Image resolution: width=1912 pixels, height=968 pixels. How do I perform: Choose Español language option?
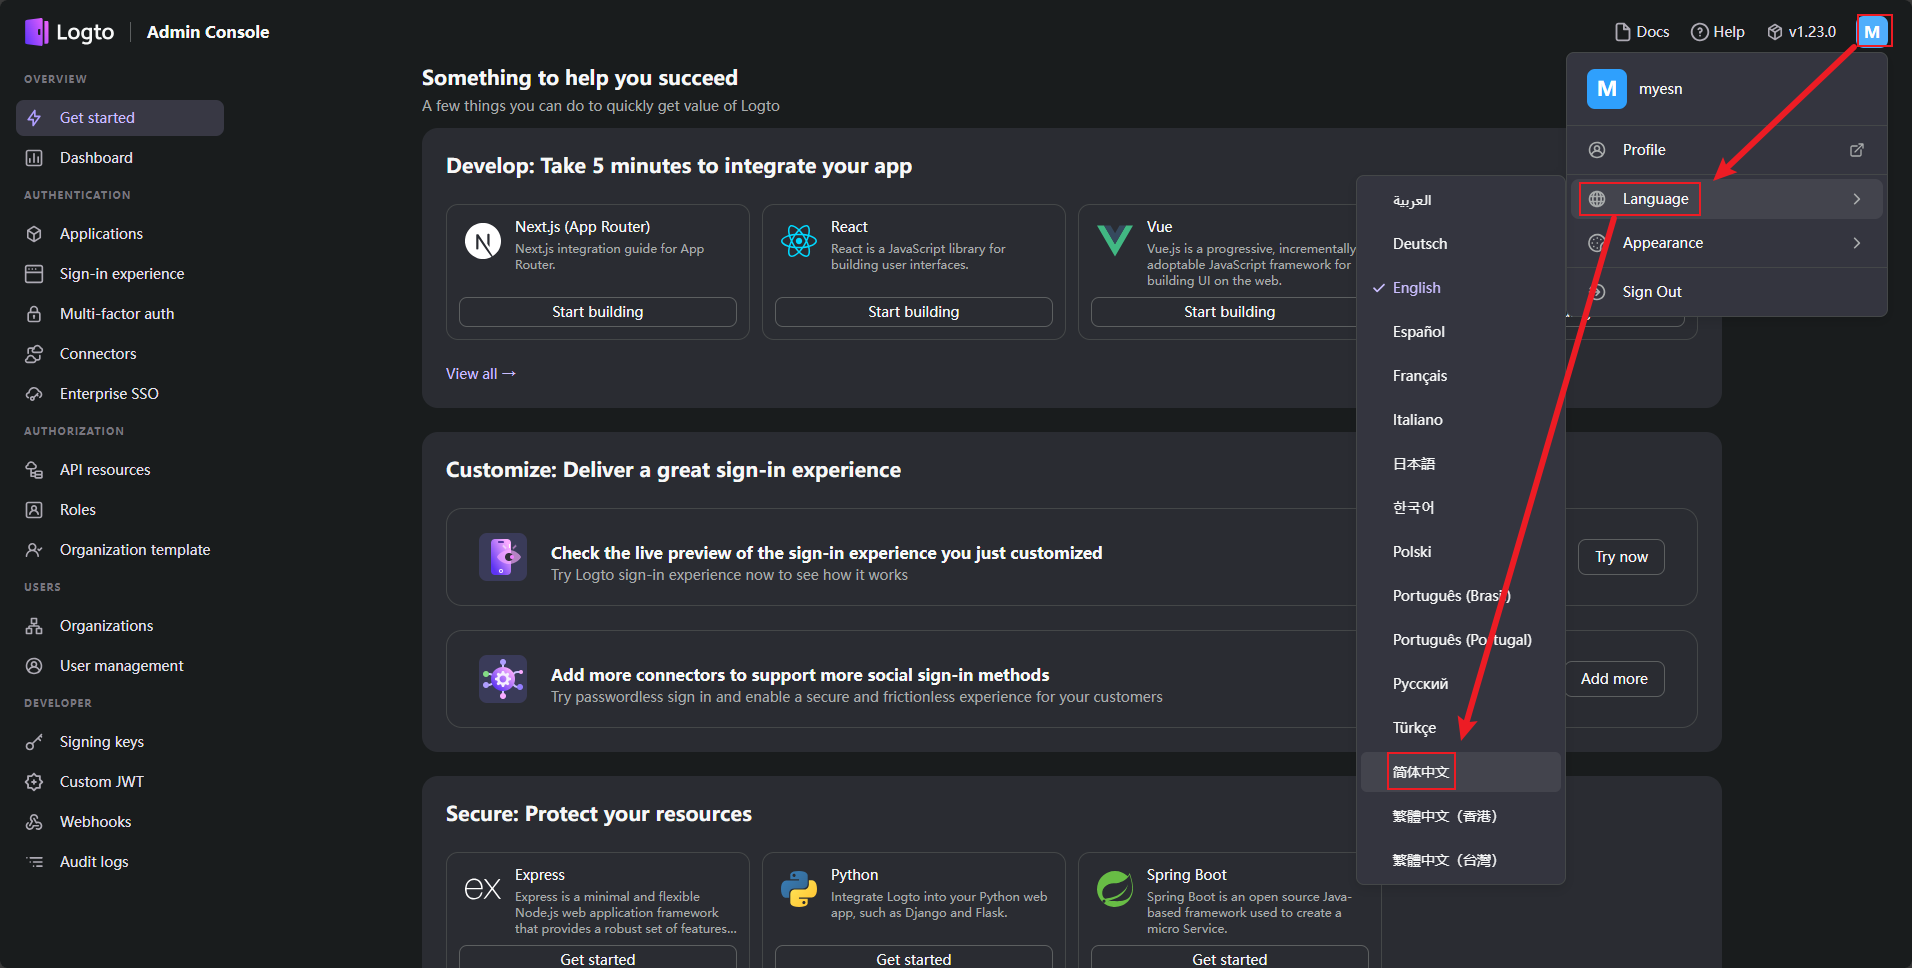pos(1460,332)
